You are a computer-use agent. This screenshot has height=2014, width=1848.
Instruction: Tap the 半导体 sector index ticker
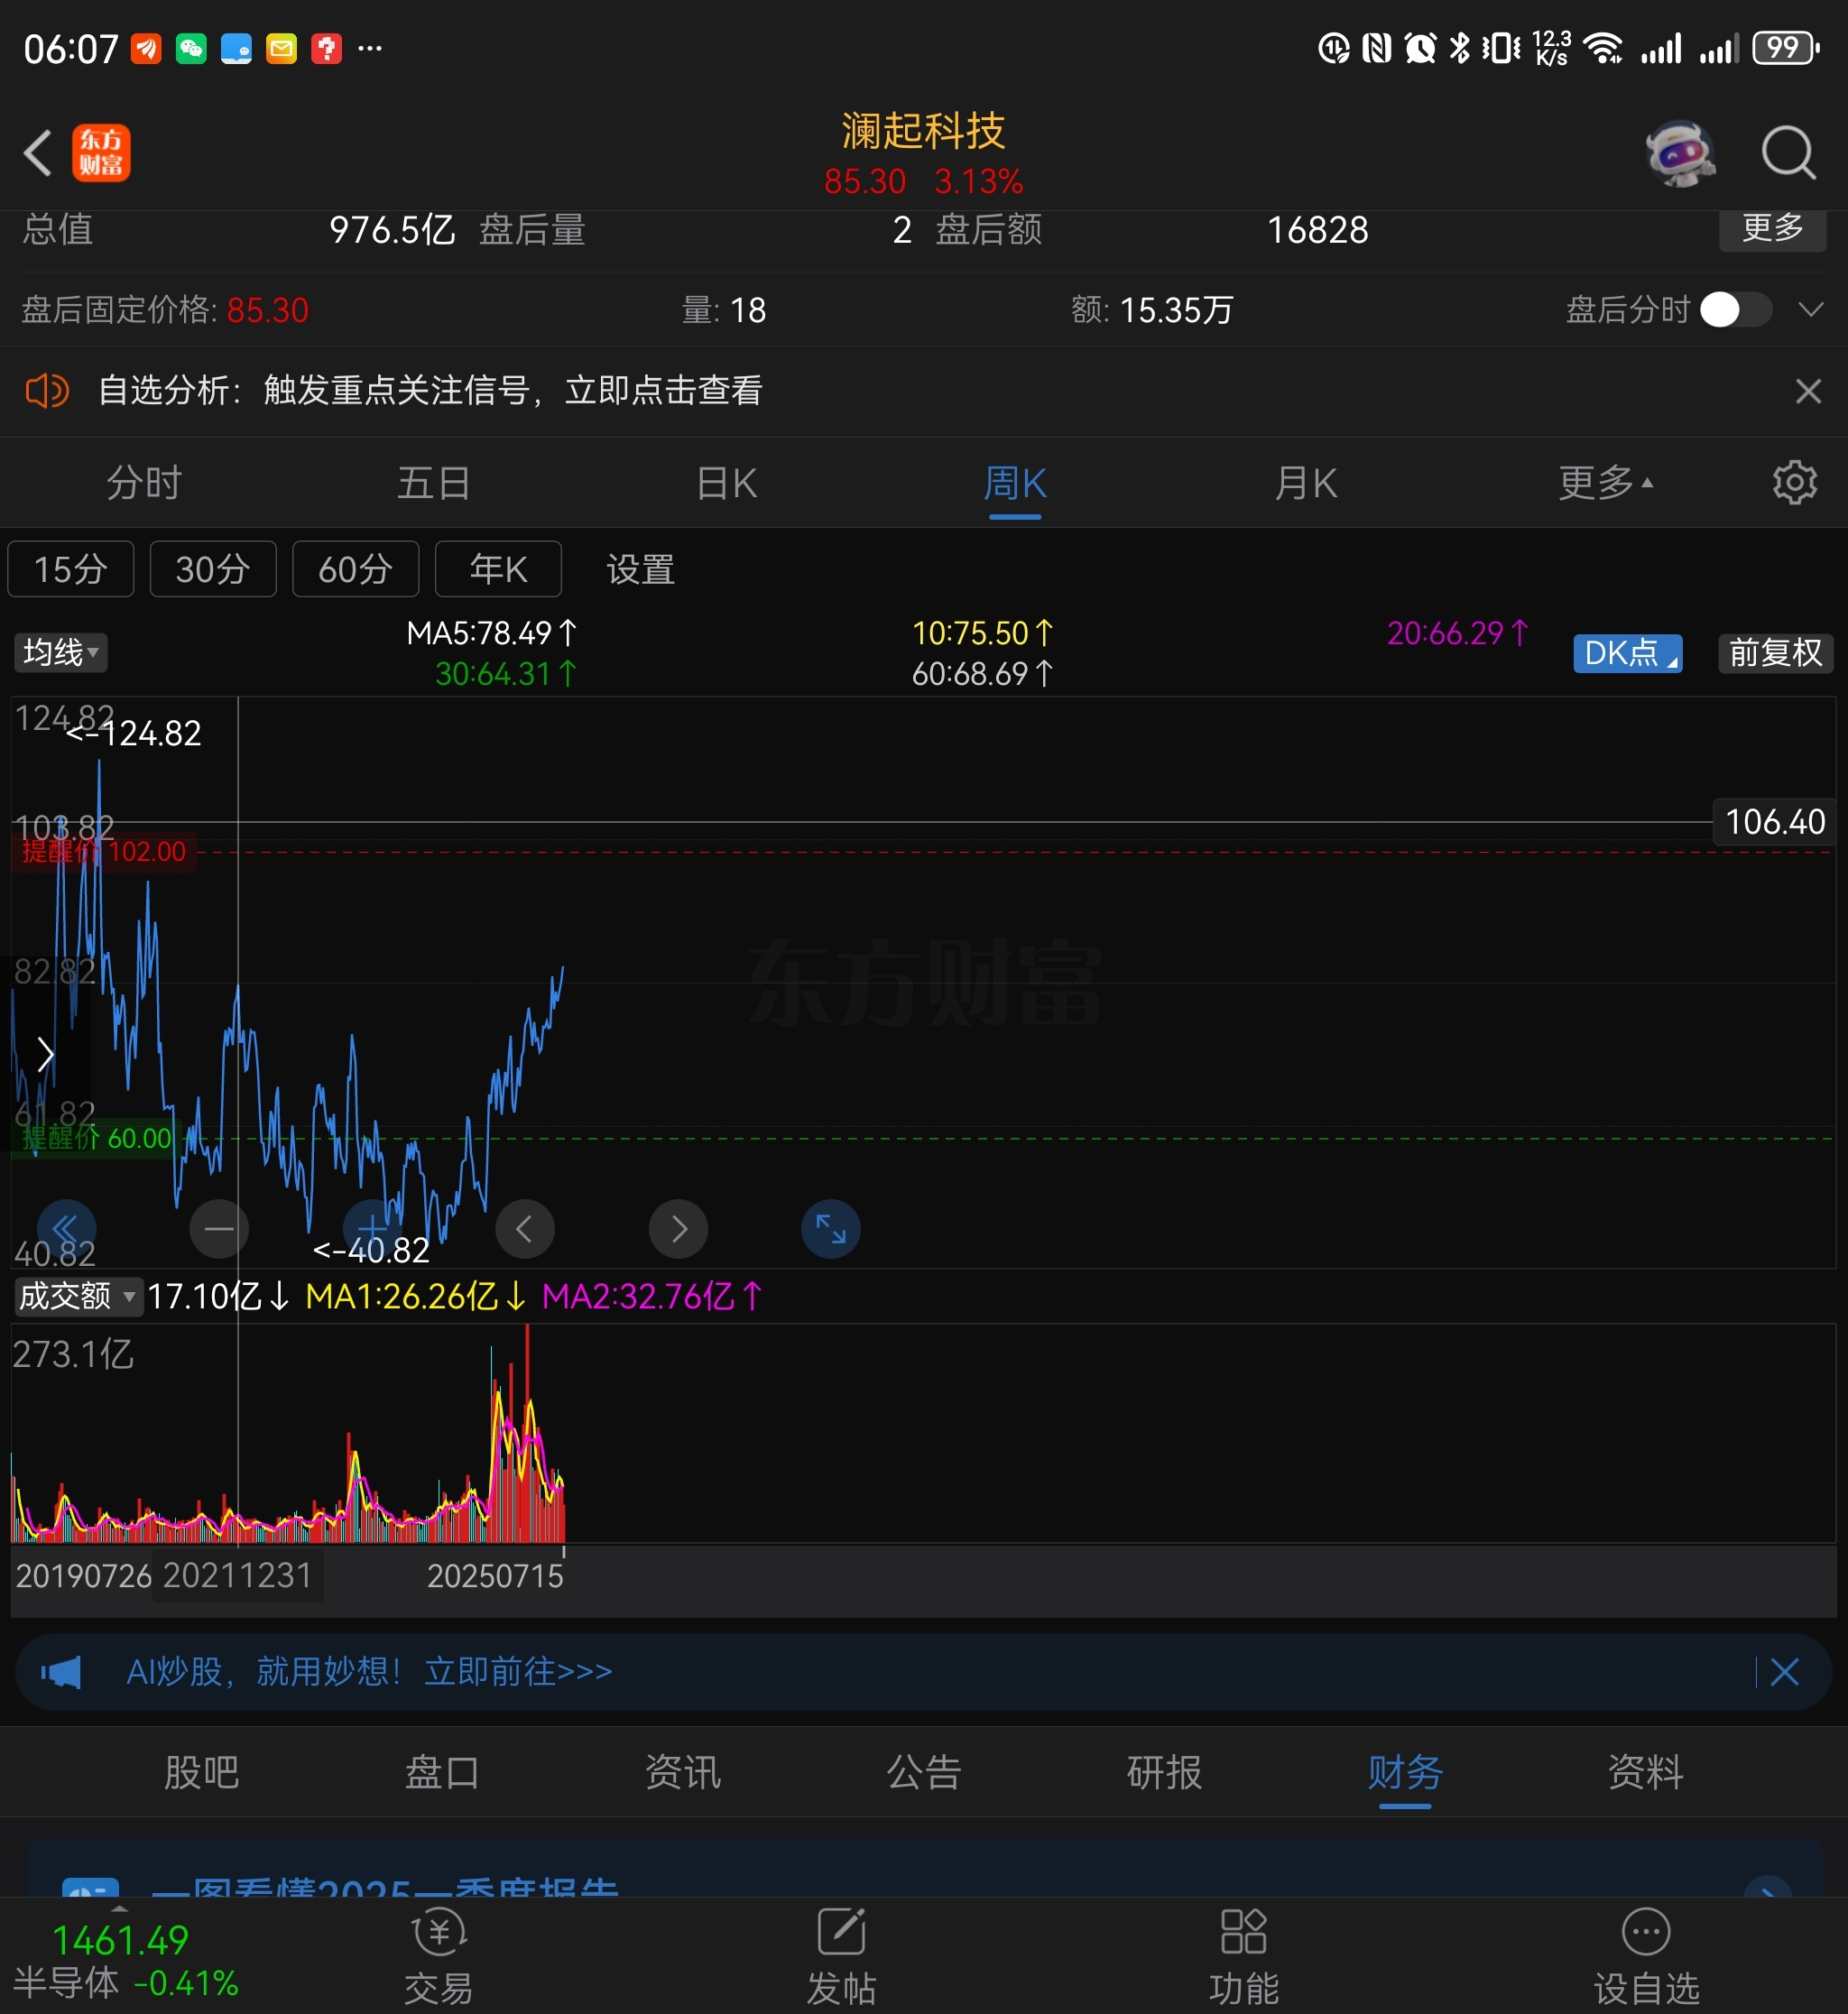pyautogui.click(x=125, y=1962)
